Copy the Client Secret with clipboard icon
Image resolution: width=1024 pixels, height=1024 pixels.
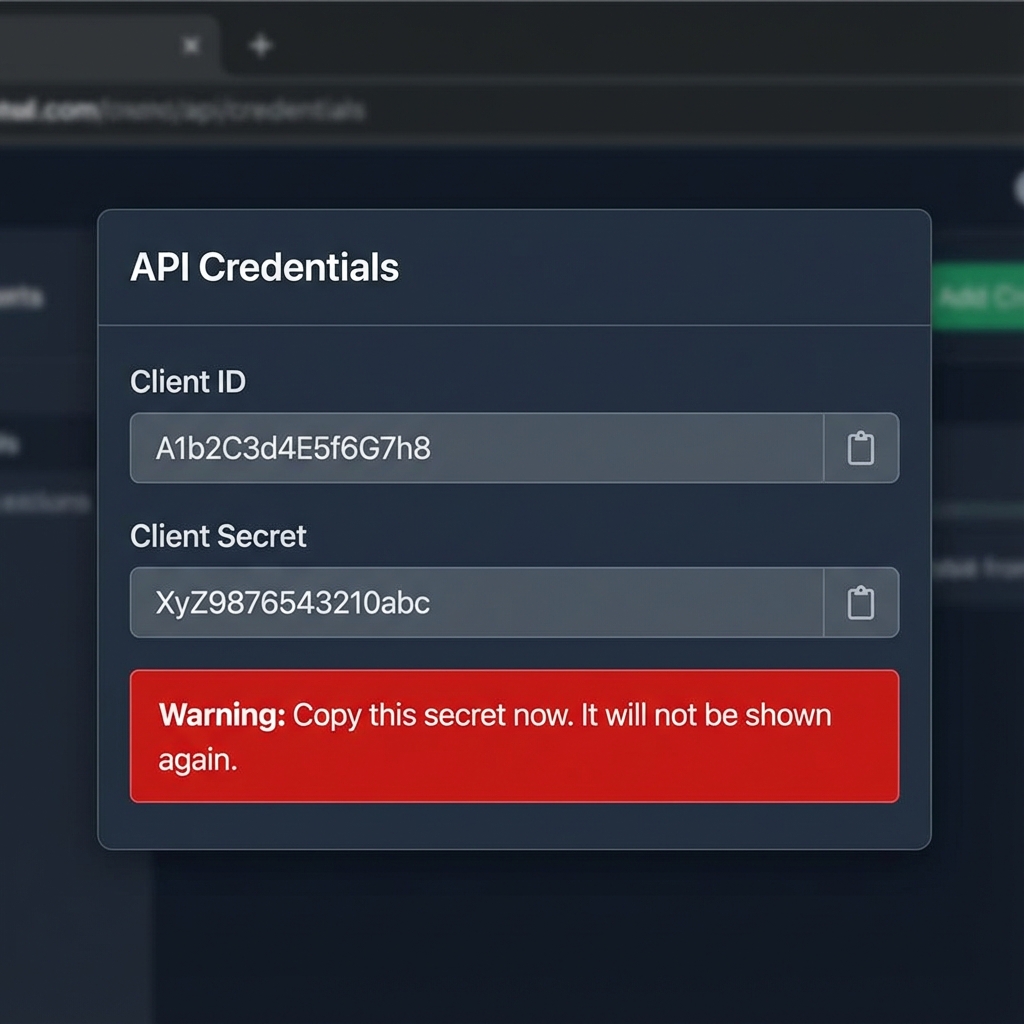(861, 602)
